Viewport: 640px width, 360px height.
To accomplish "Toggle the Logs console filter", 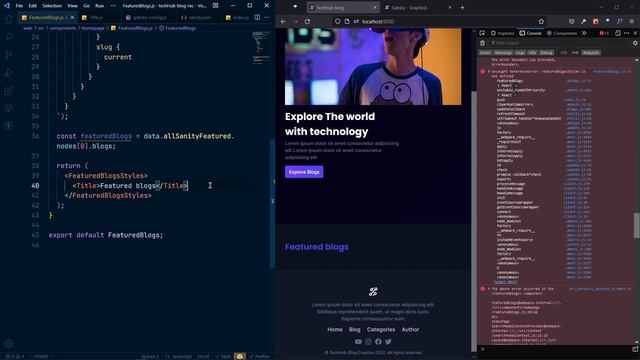I will click(520, 53).
